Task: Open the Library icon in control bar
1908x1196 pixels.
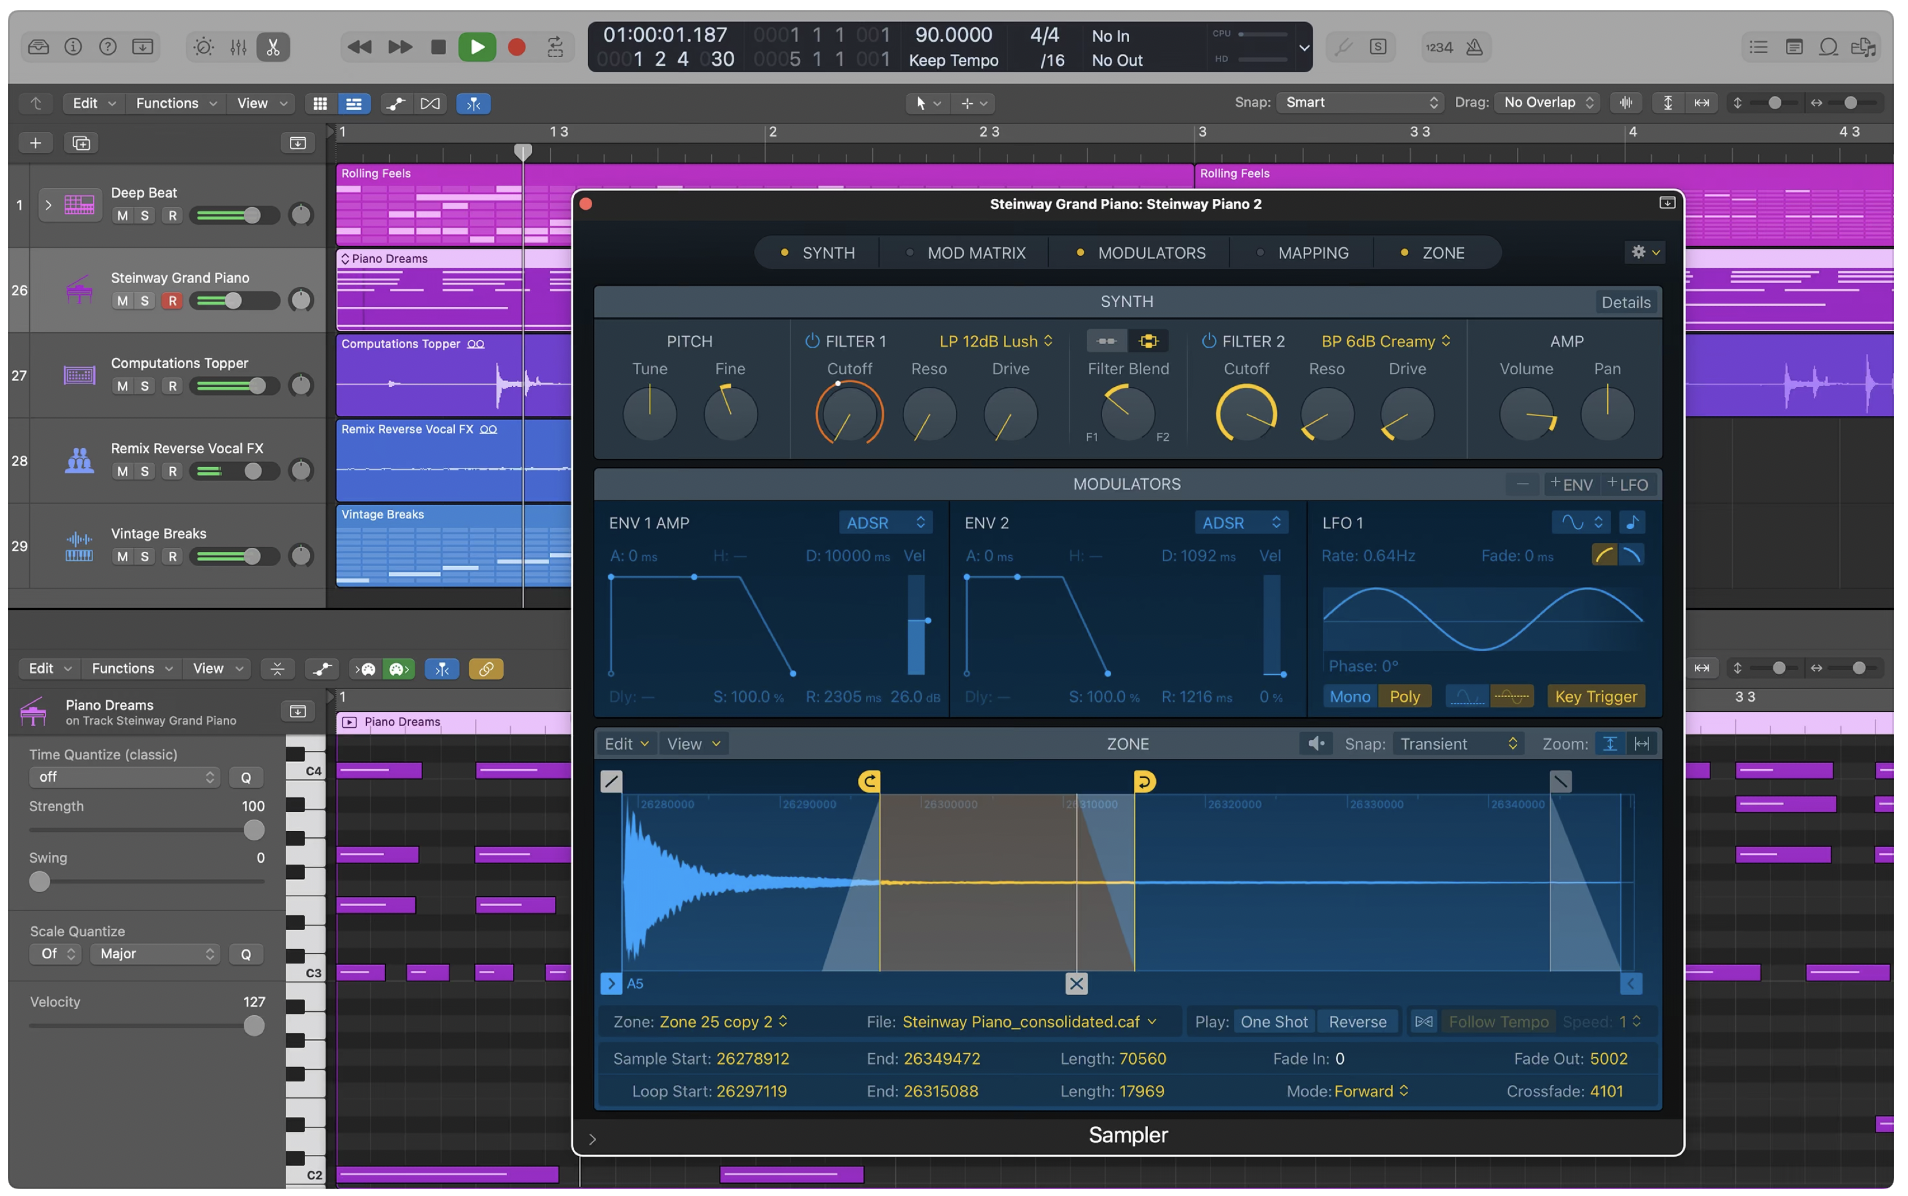Action: pyautogui.click(x=38, y=47)
